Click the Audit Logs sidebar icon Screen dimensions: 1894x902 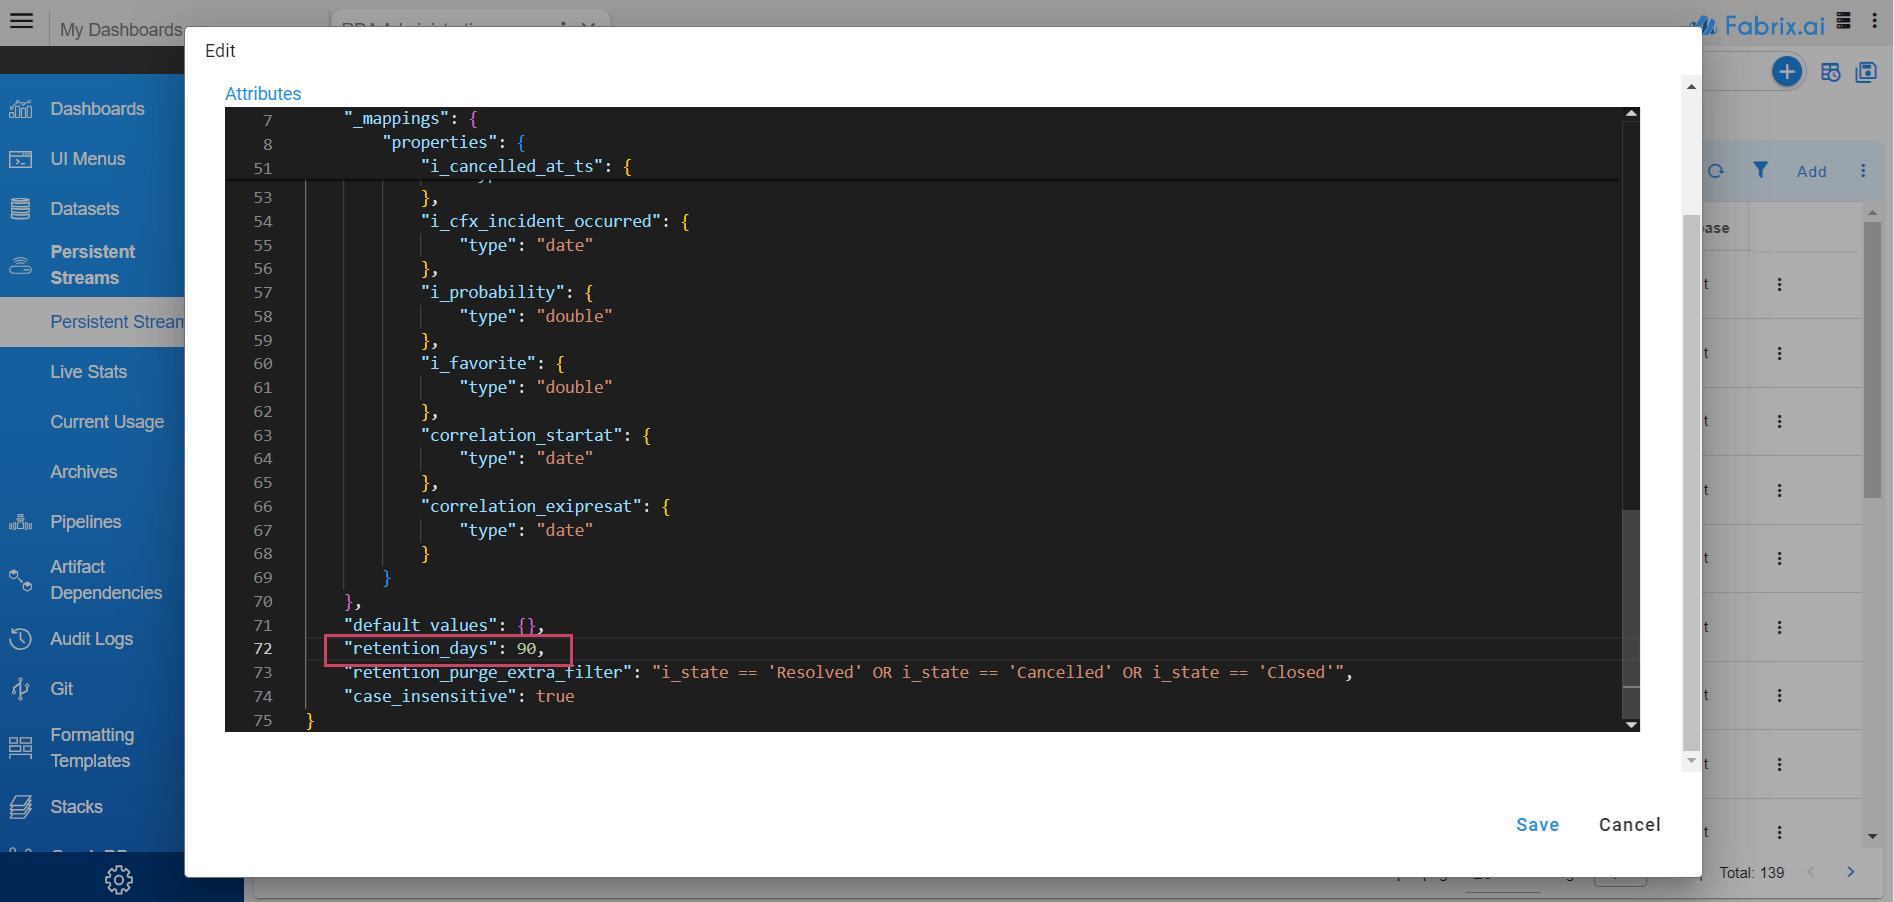click(21, 639)
